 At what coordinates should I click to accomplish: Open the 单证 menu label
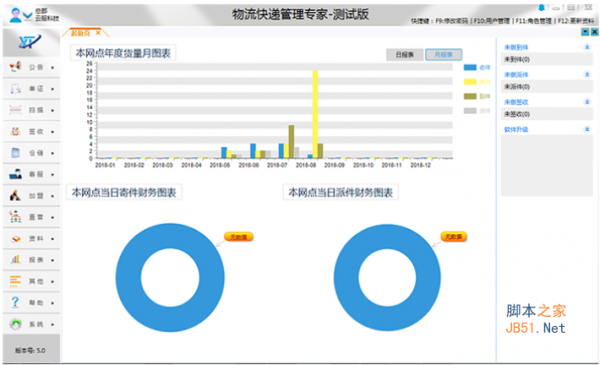(36, 89)
